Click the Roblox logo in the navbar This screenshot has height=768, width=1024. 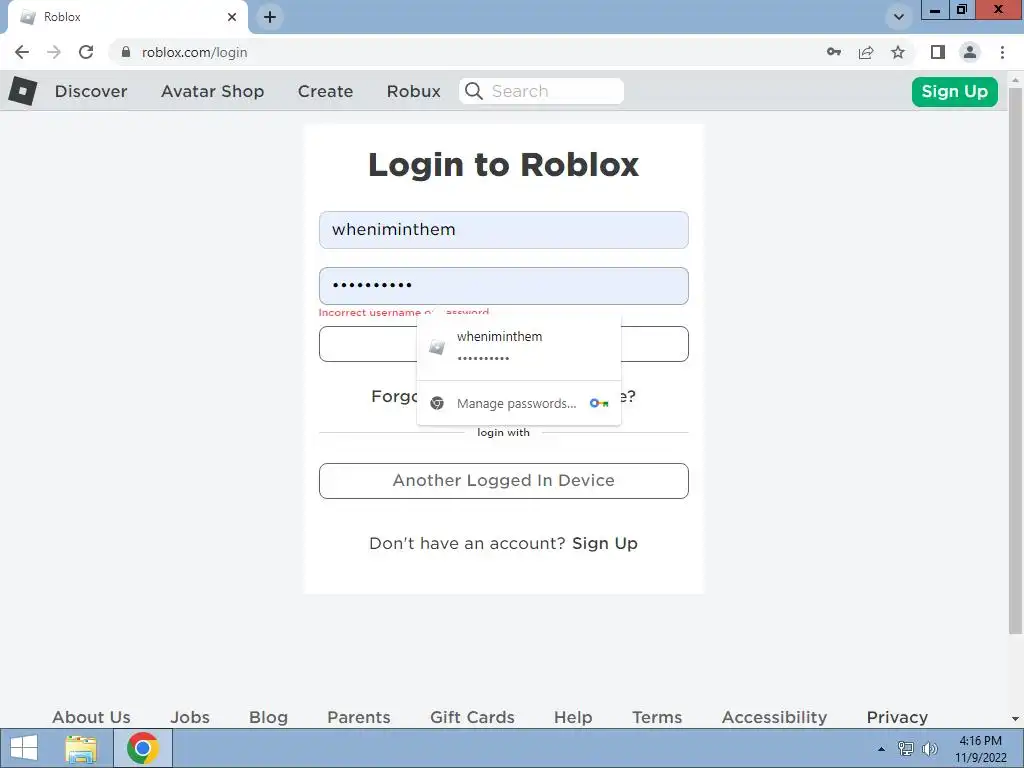[x=23, y=91]
